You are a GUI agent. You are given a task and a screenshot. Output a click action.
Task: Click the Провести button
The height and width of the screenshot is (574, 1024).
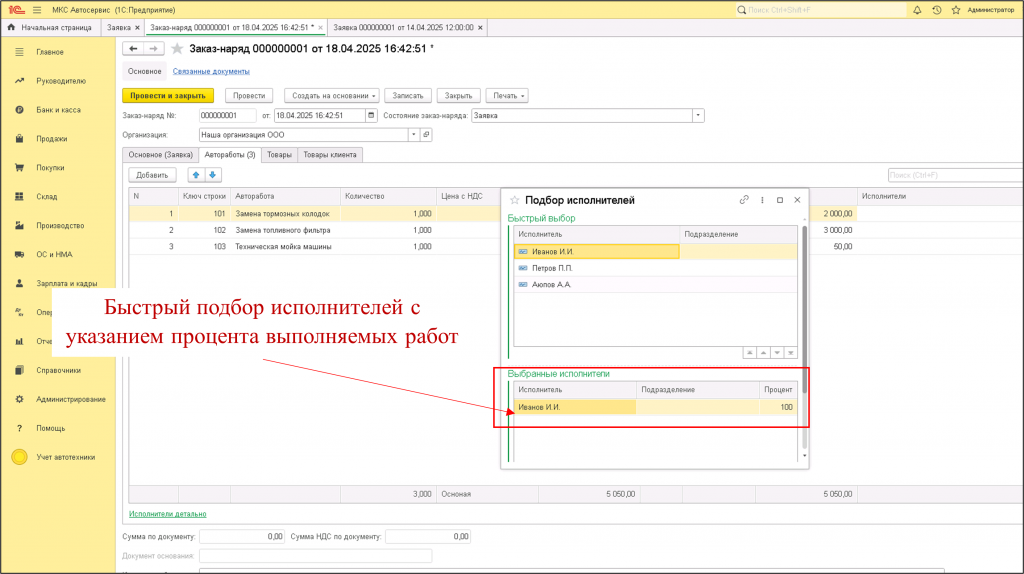pyautogui.click(x=249, y=95)
